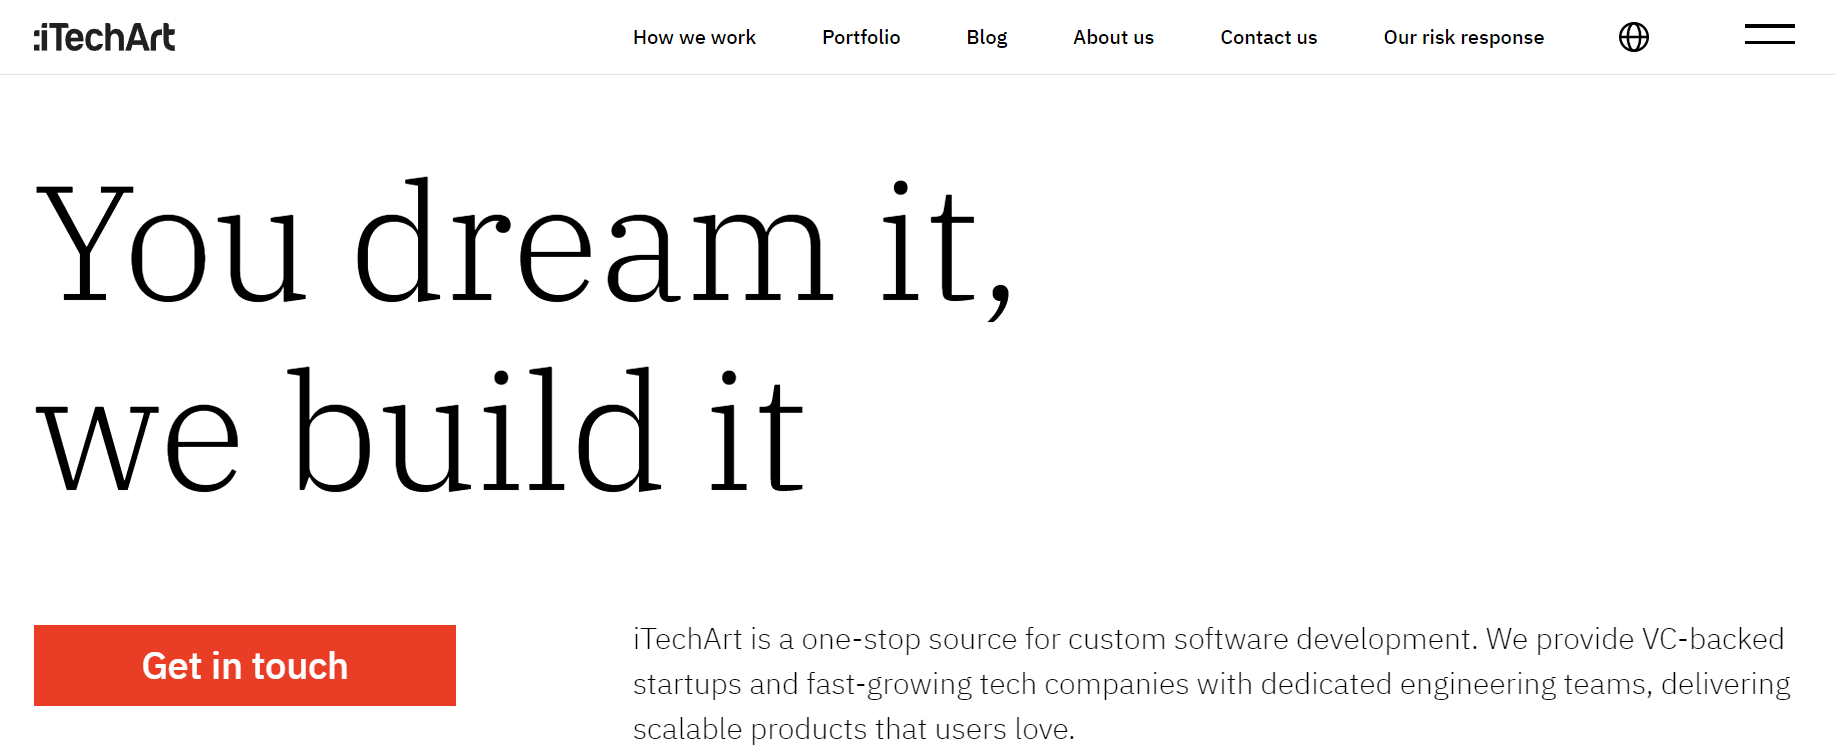Click the word "we" in the headline
This screenshot has height=756, width=1836.
(x=138, y=440)
